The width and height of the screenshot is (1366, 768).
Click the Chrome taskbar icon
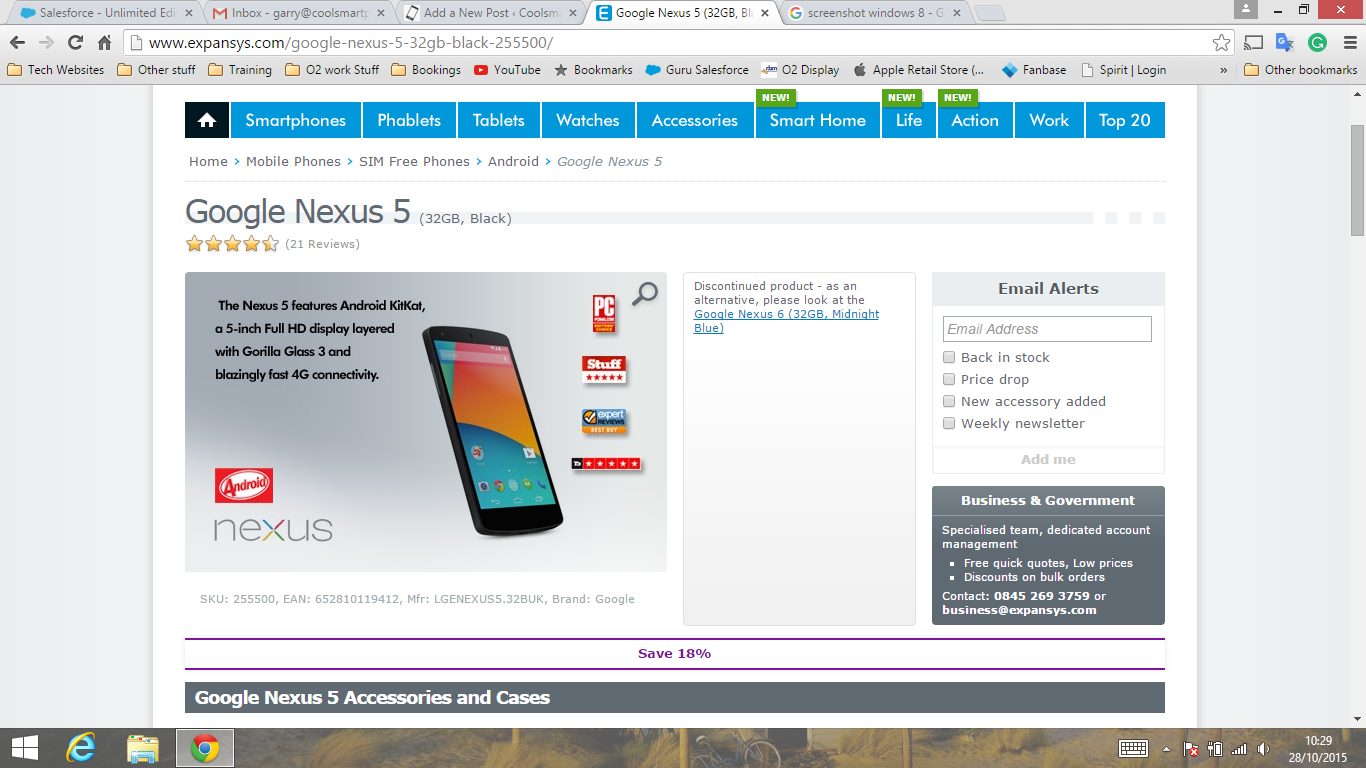click(x=205, y=748)
